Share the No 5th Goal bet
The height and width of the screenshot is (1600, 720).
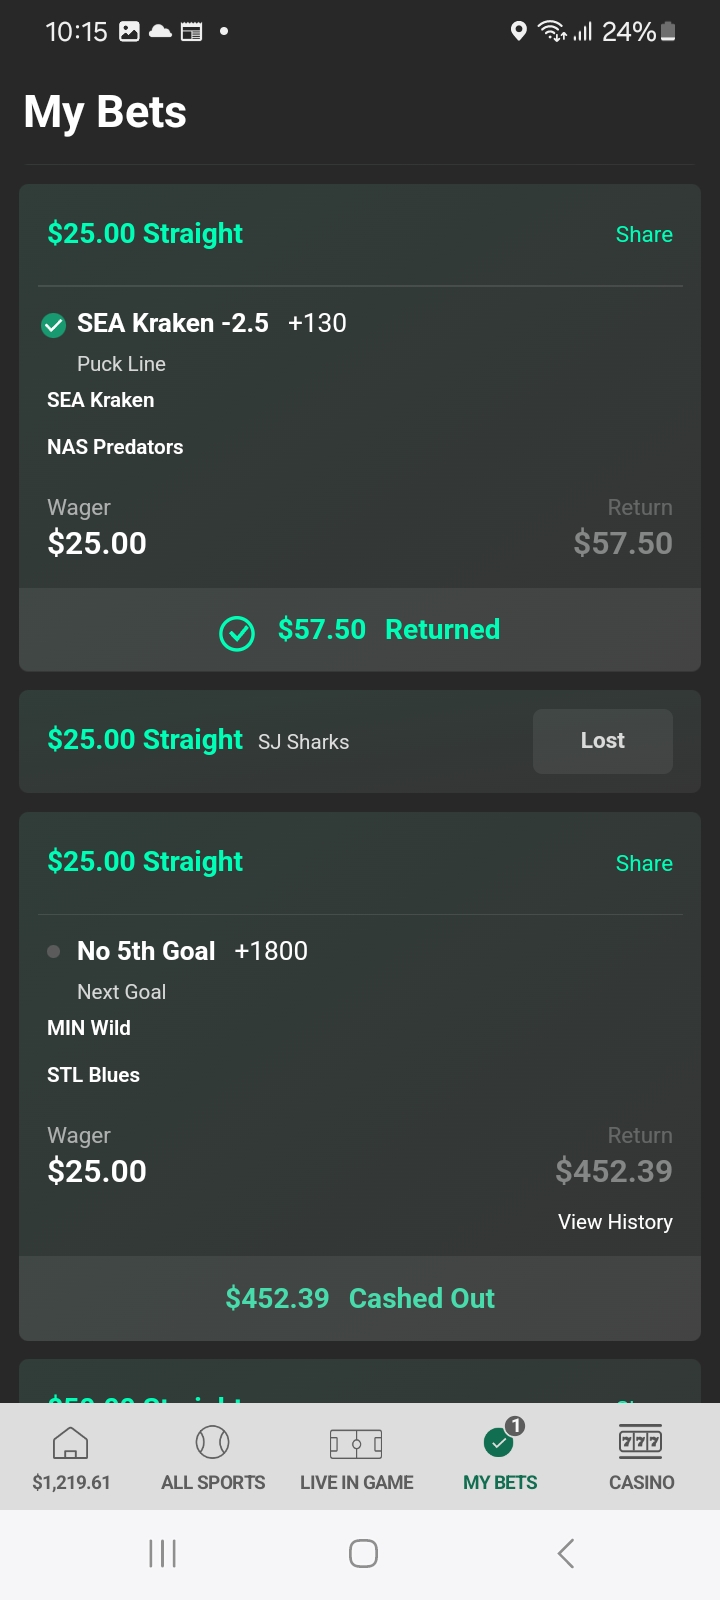coord(644,863)
